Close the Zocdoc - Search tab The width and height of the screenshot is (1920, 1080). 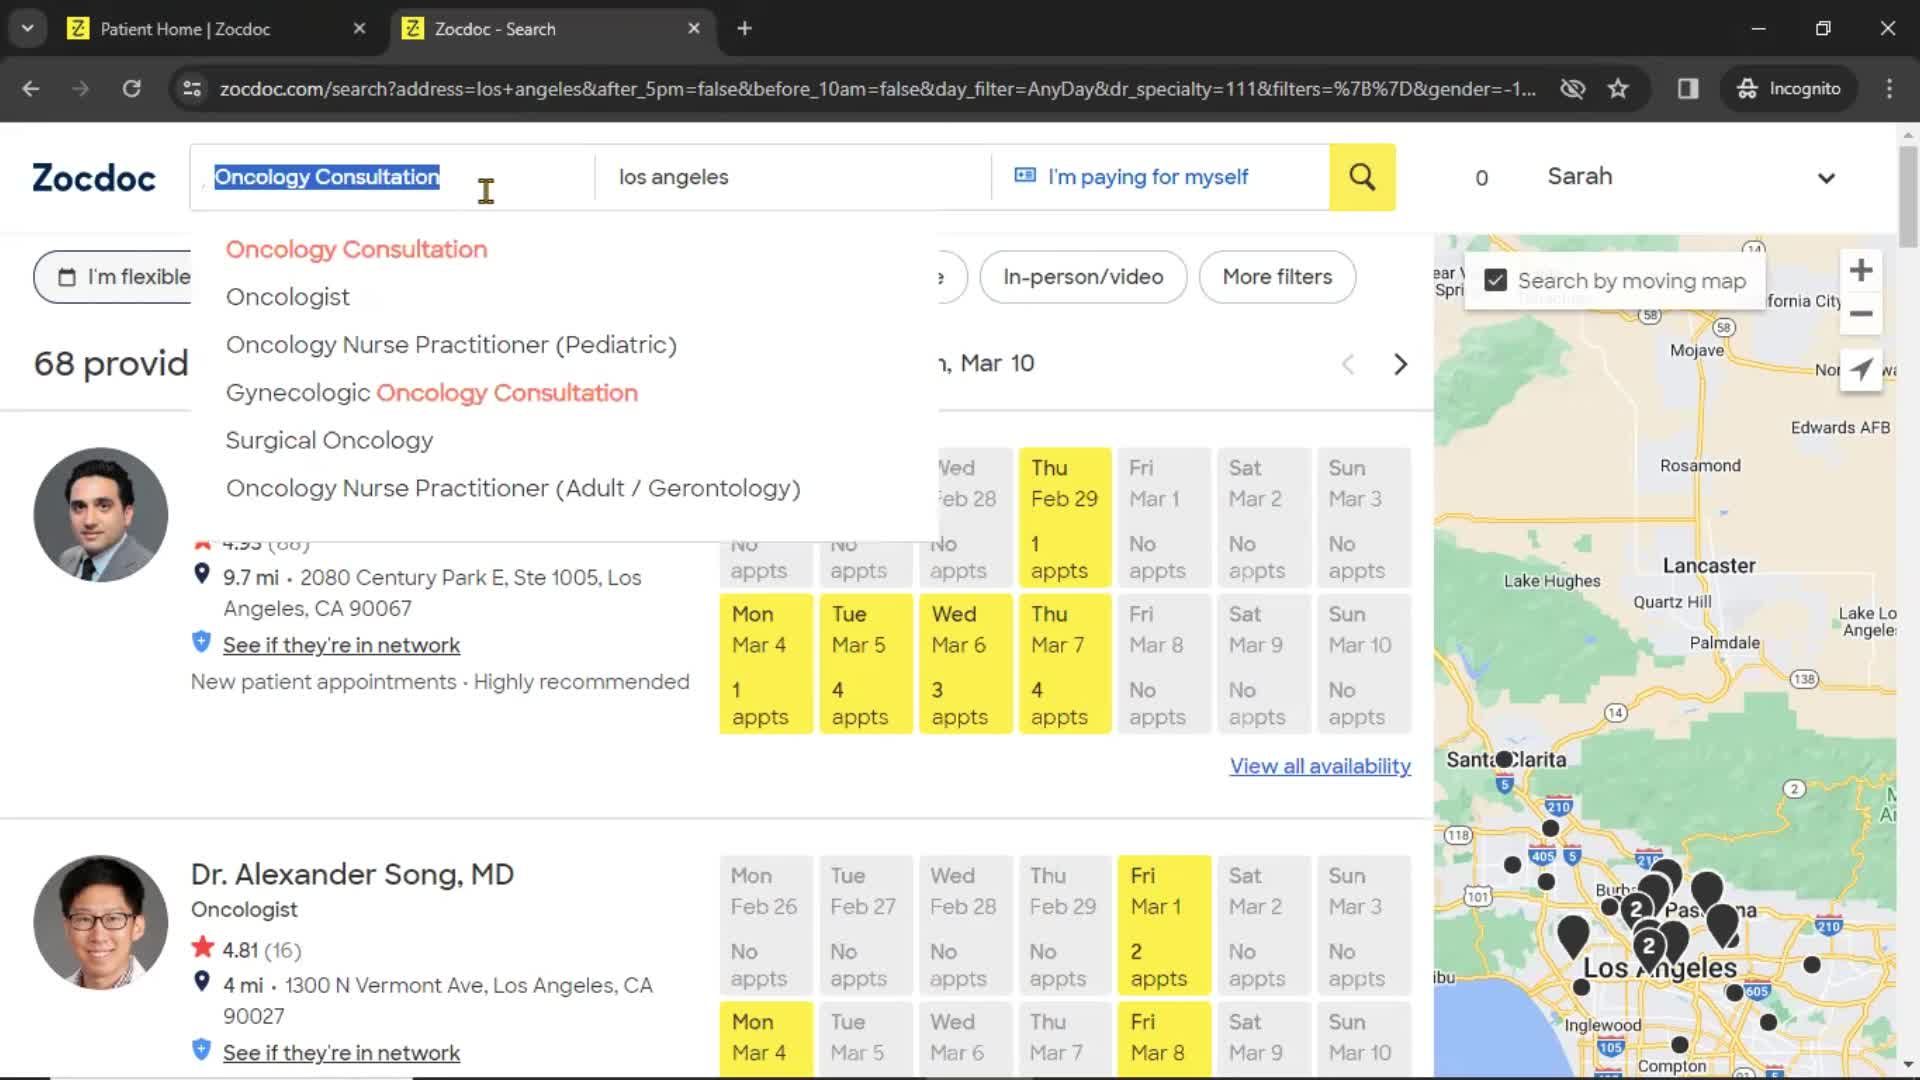tap(694, 29)
